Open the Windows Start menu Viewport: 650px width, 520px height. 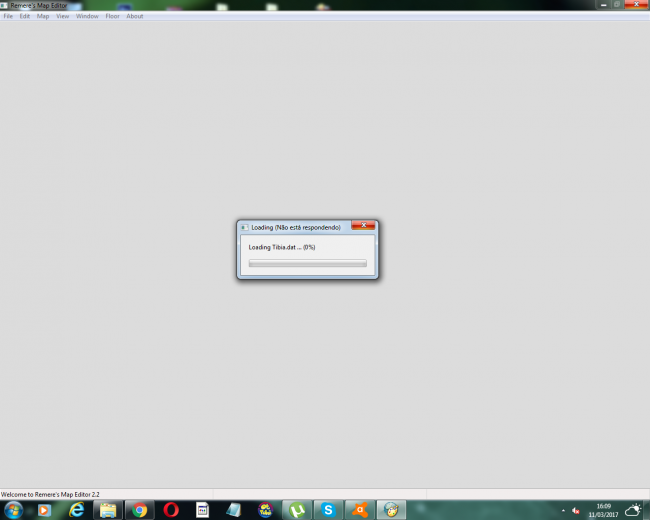pos(13,510)
